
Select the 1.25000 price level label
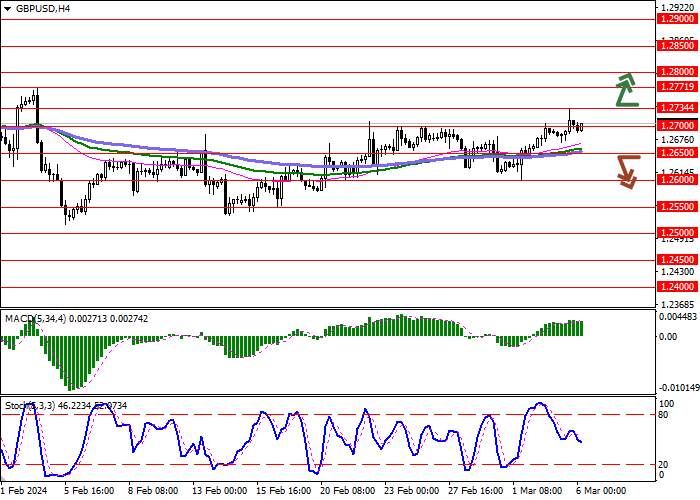coord(677,233)
